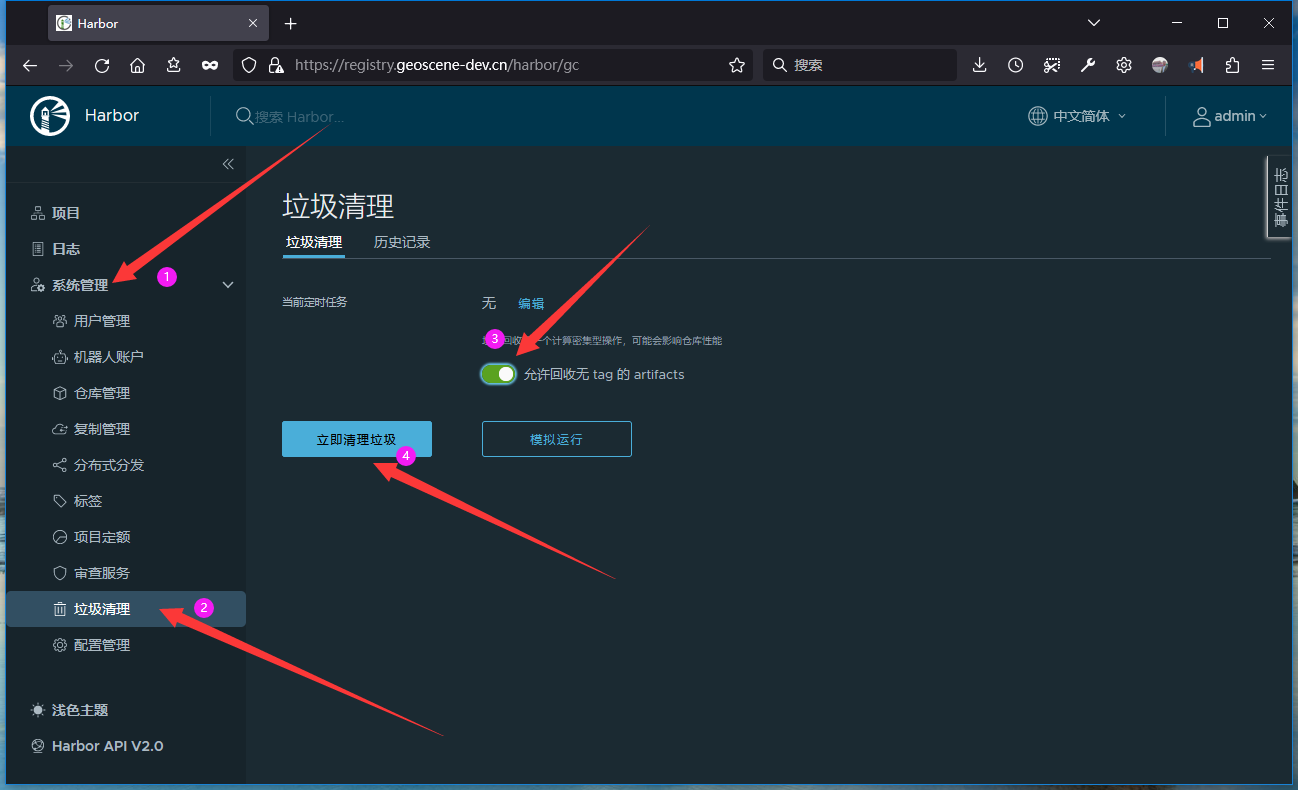1298x790 pixels.
Task: Select 分布式分发 in the sidebar
Action: [109, 465]
